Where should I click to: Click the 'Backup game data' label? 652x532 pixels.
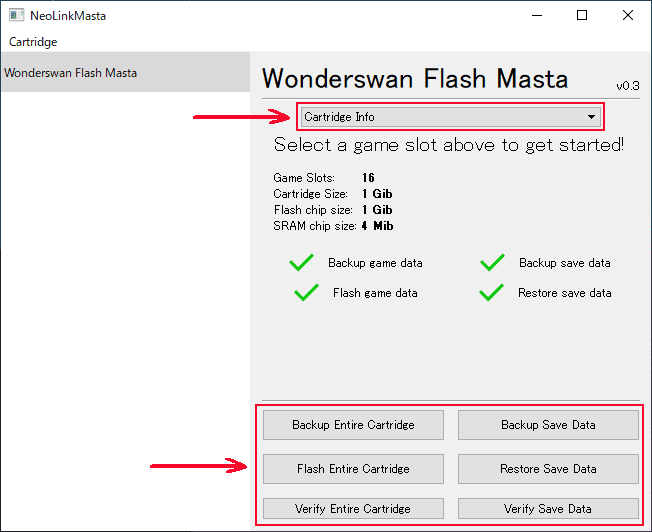click(375, 263)
